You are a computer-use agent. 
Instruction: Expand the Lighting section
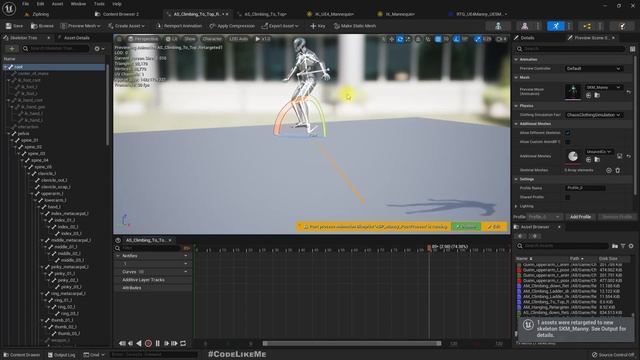(x=516, y=206)
